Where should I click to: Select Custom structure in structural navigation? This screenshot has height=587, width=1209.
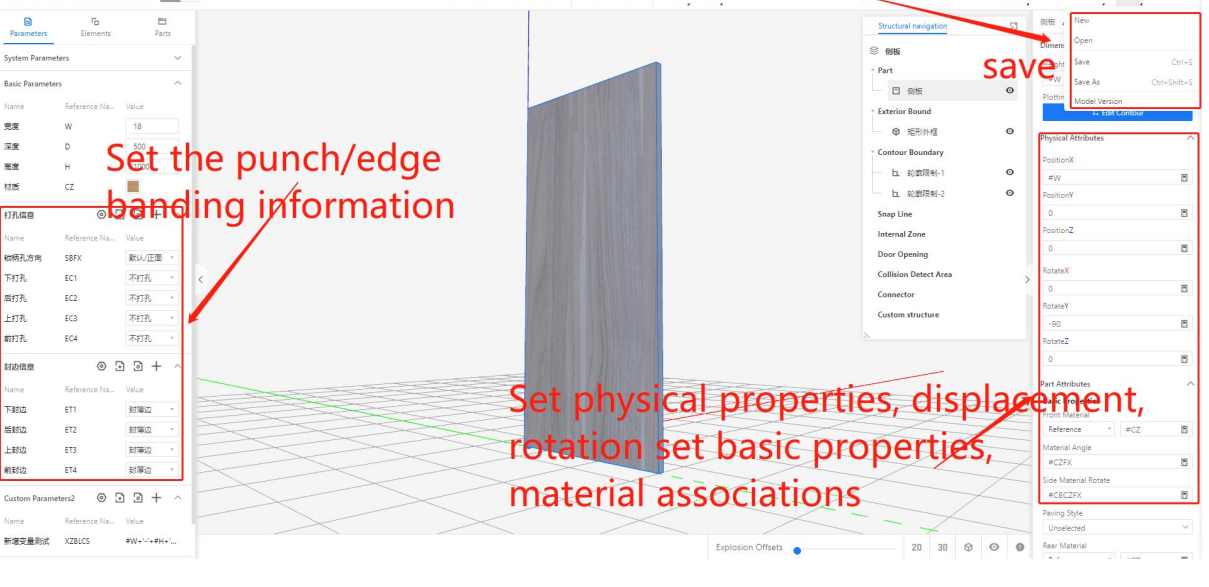[908, 314]
